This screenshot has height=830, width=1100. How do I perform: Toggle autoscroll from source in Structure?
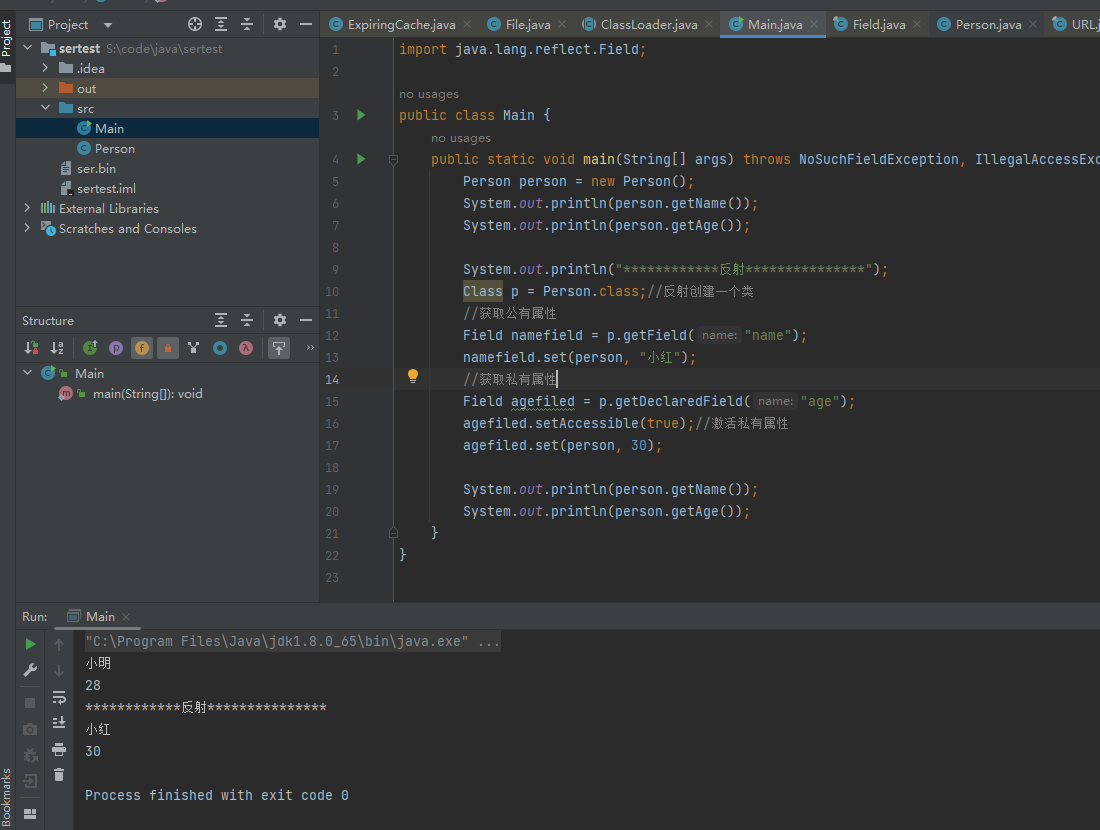[279, 348]
